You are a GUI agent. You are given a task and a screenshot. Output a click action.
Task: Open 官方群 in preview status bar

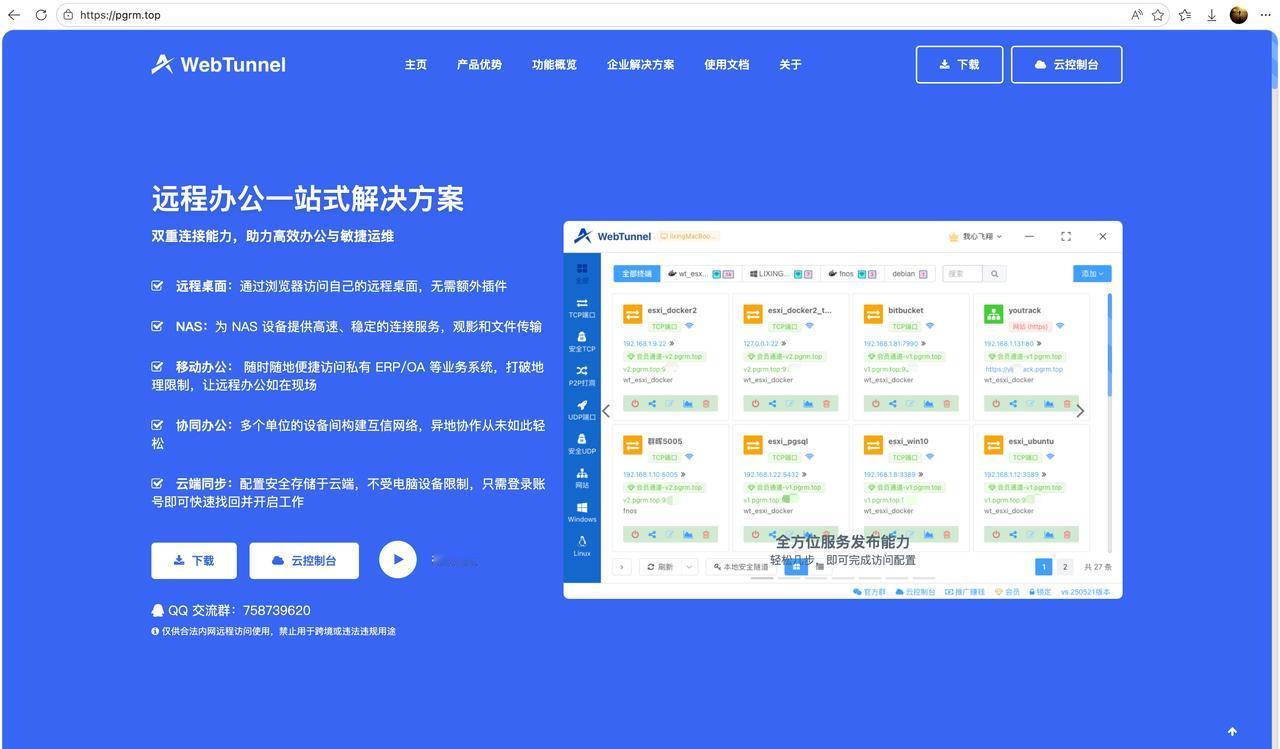870,592
